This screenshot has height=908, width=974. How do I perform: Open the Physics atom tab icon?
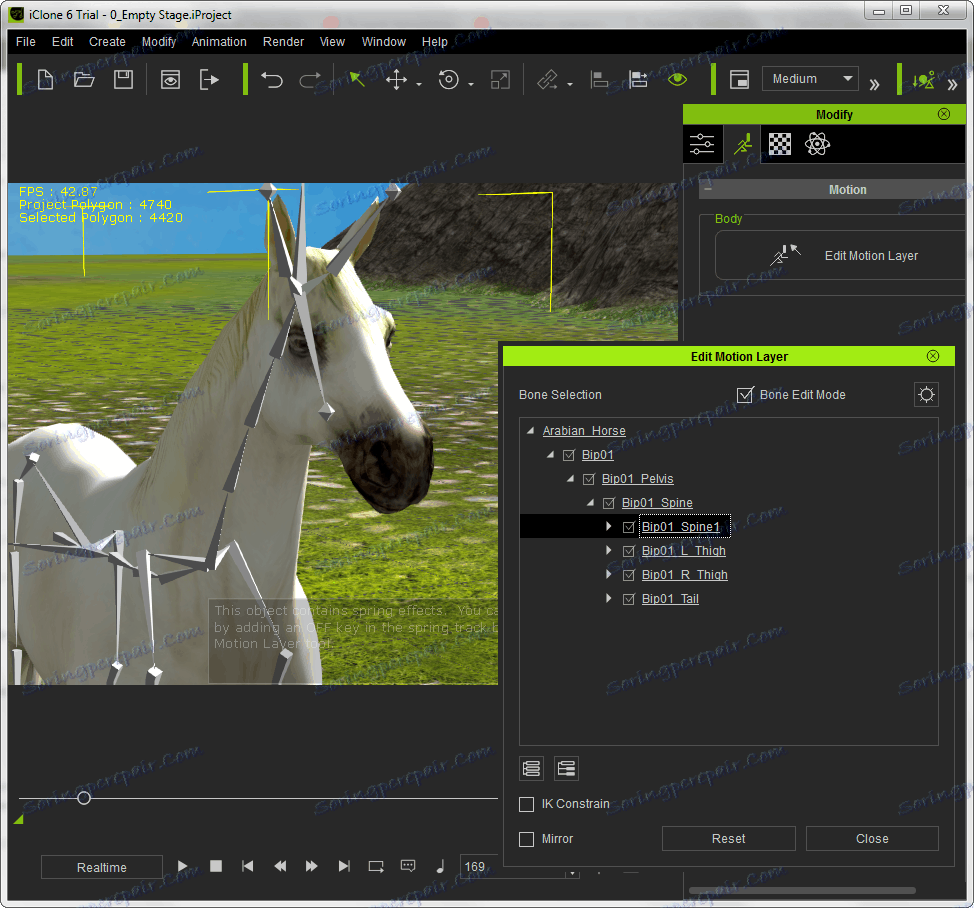click(817, 144)
